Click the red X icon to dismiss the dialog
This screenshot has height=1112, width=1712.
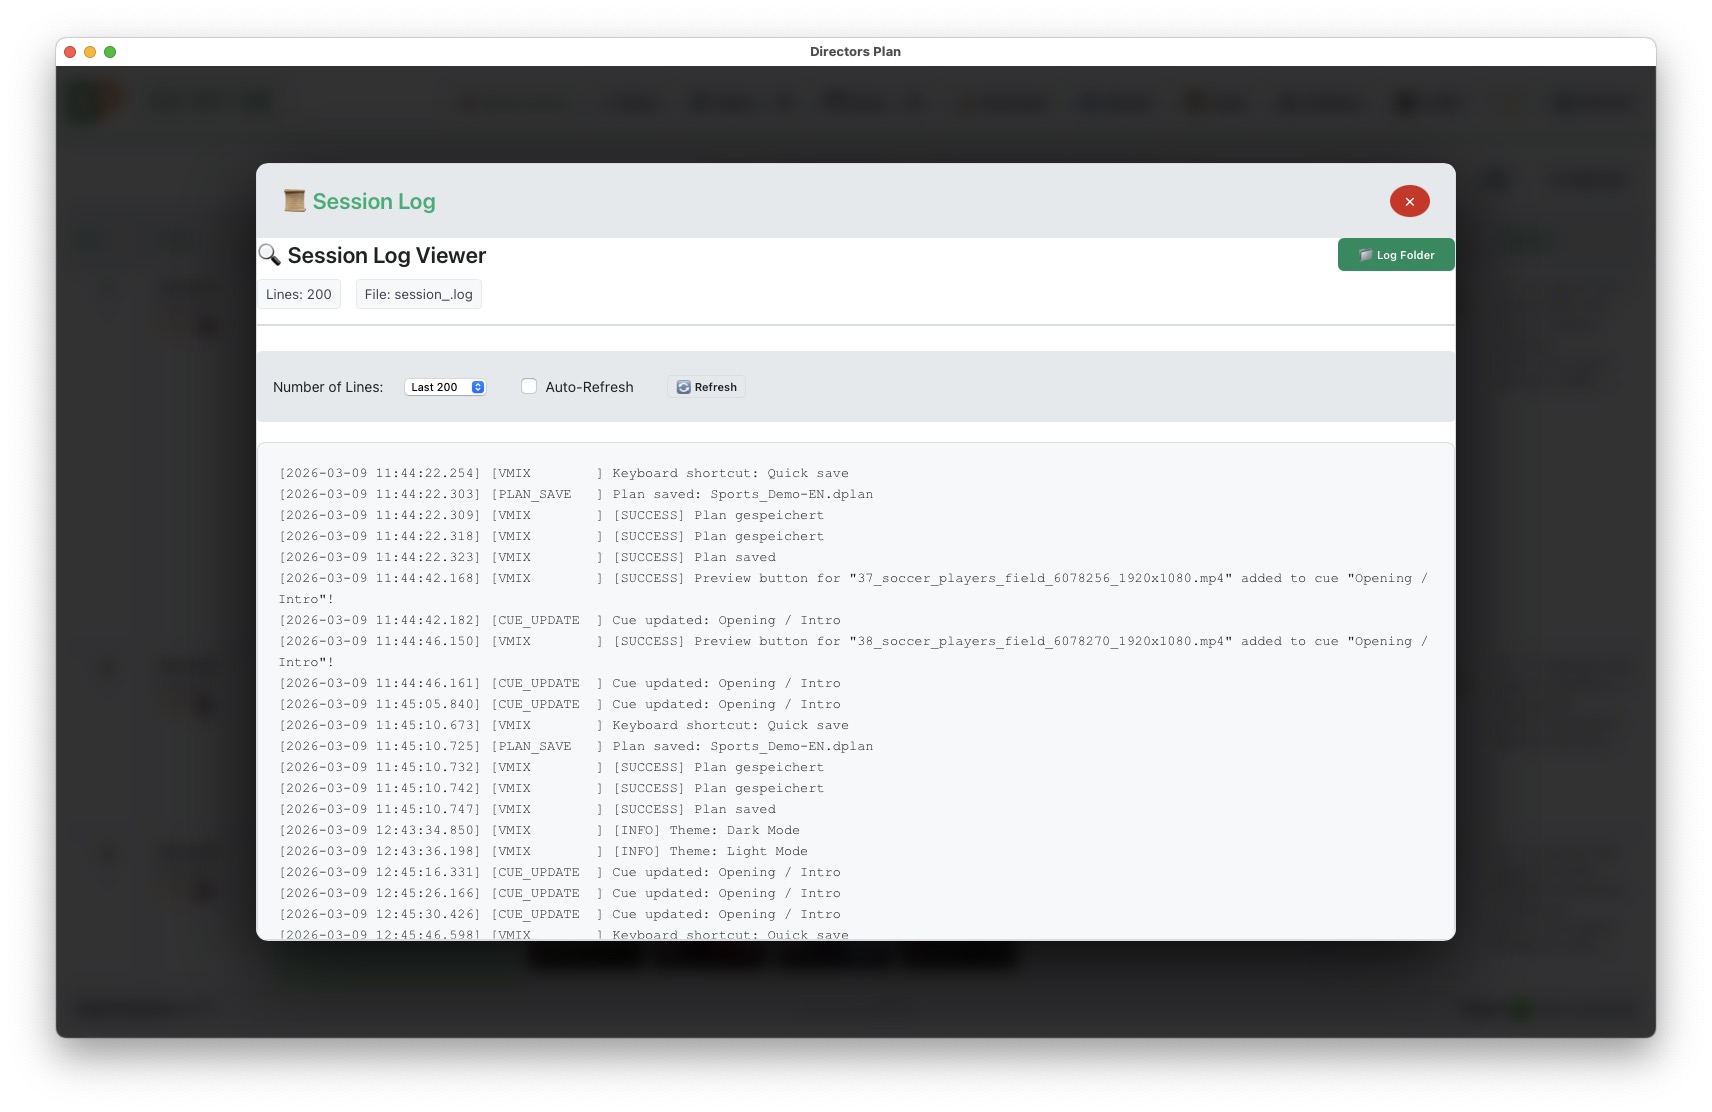1409,200
